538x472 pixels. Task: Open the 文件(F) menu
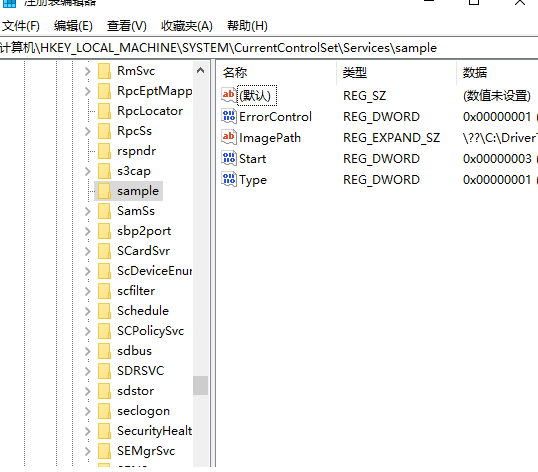pos(21,26)
